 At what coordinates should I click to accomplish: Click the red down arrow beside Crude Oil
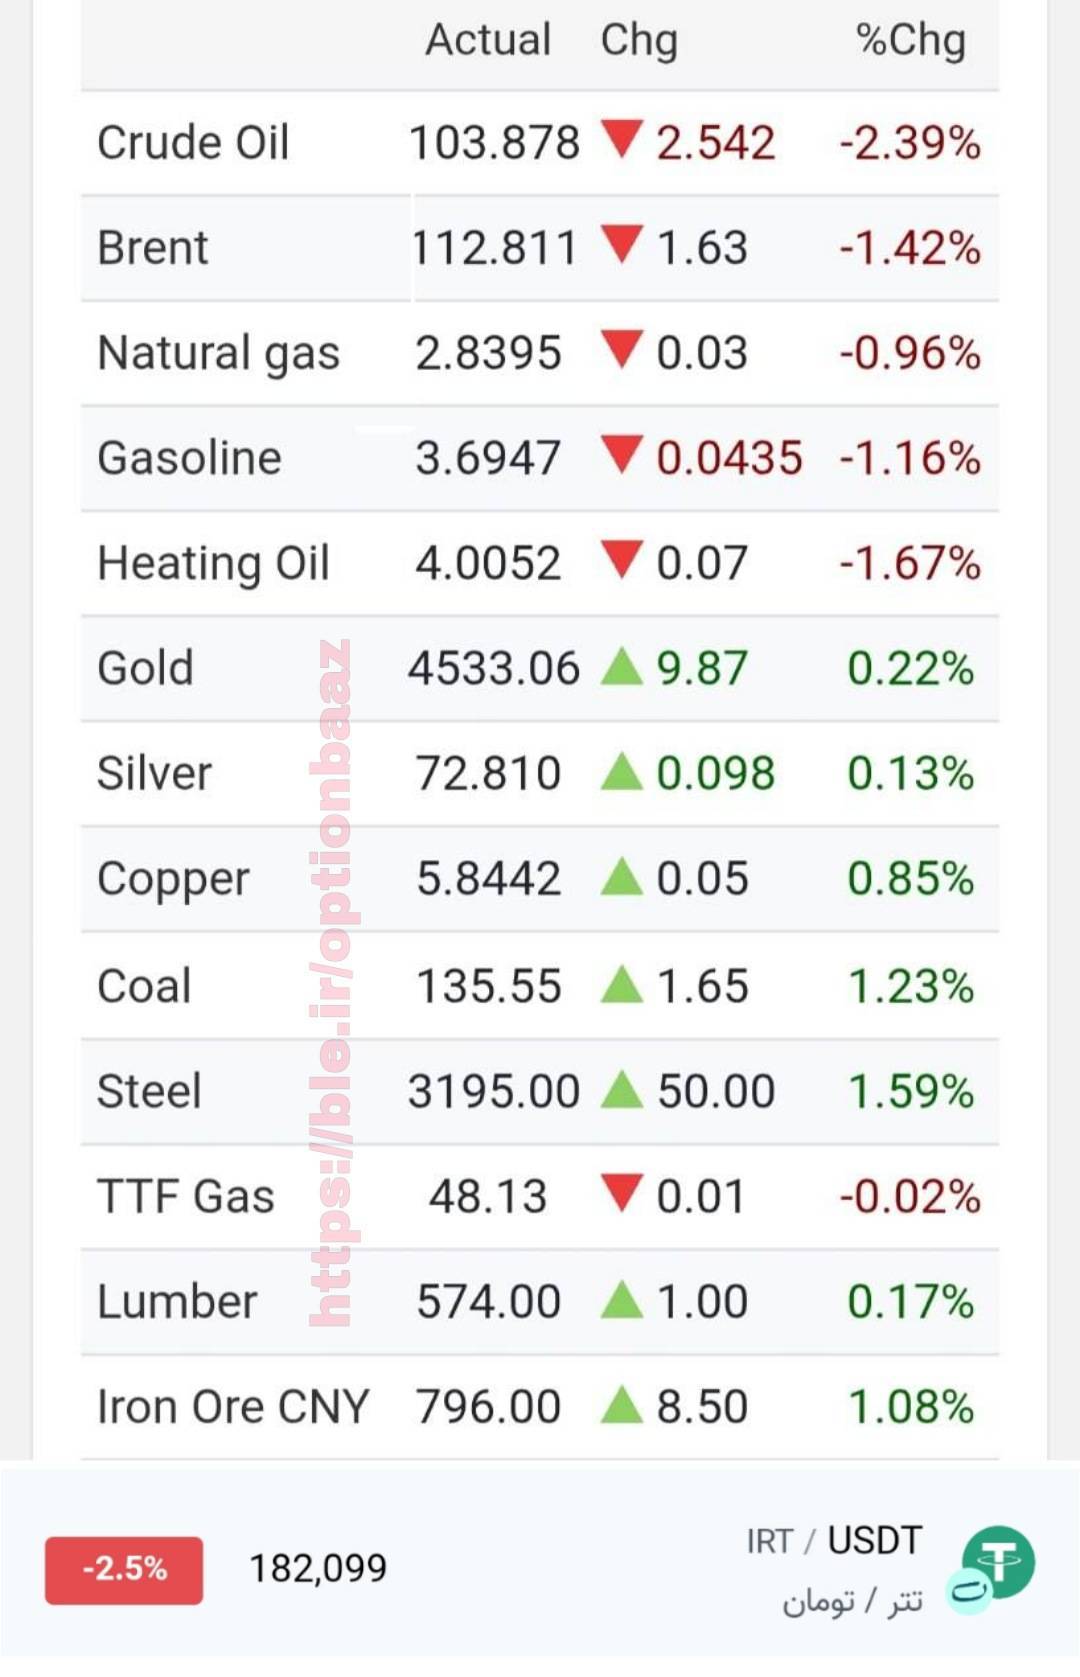point(622,139)
